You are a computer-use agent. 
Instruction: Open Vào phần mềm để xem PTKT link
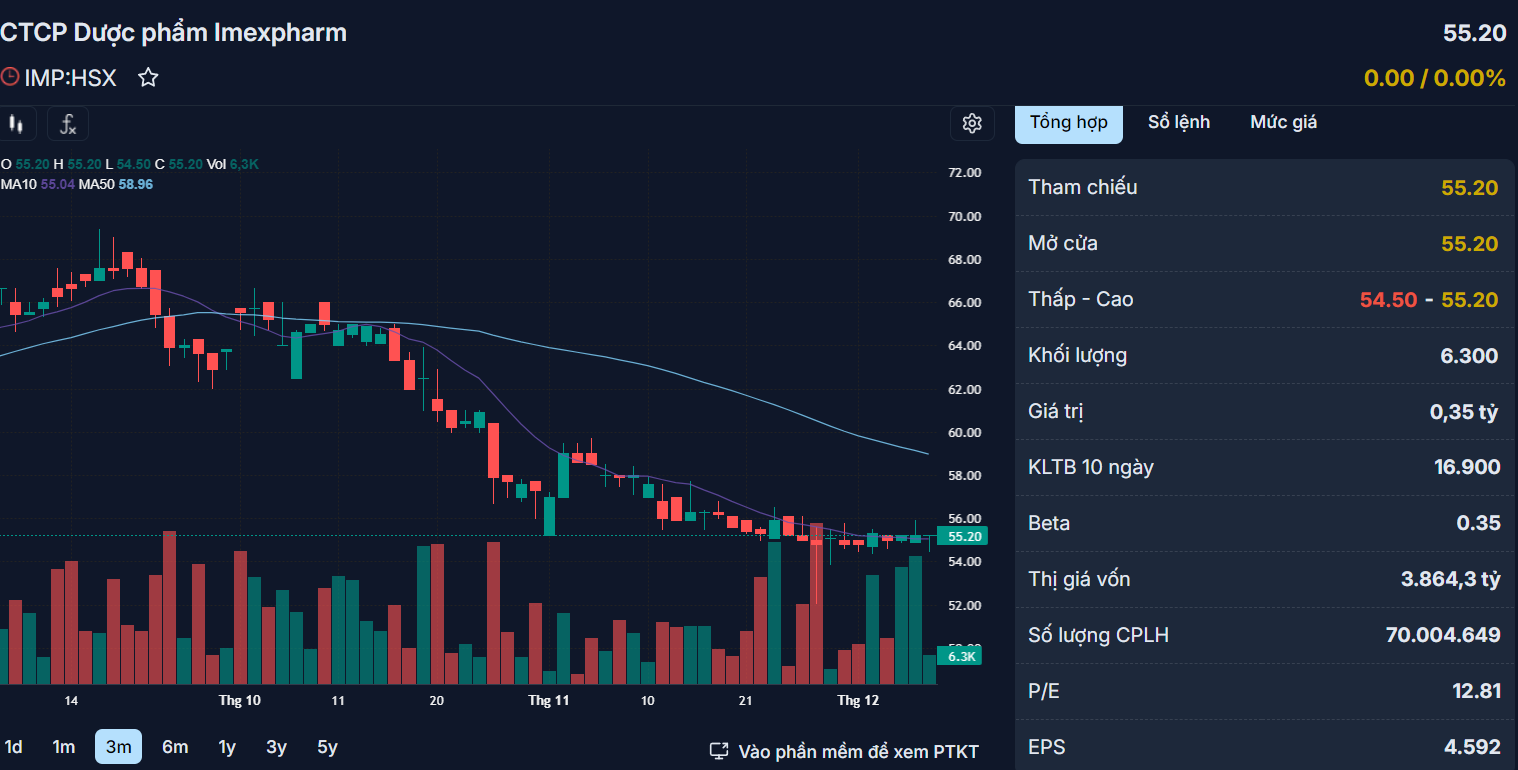844,751
